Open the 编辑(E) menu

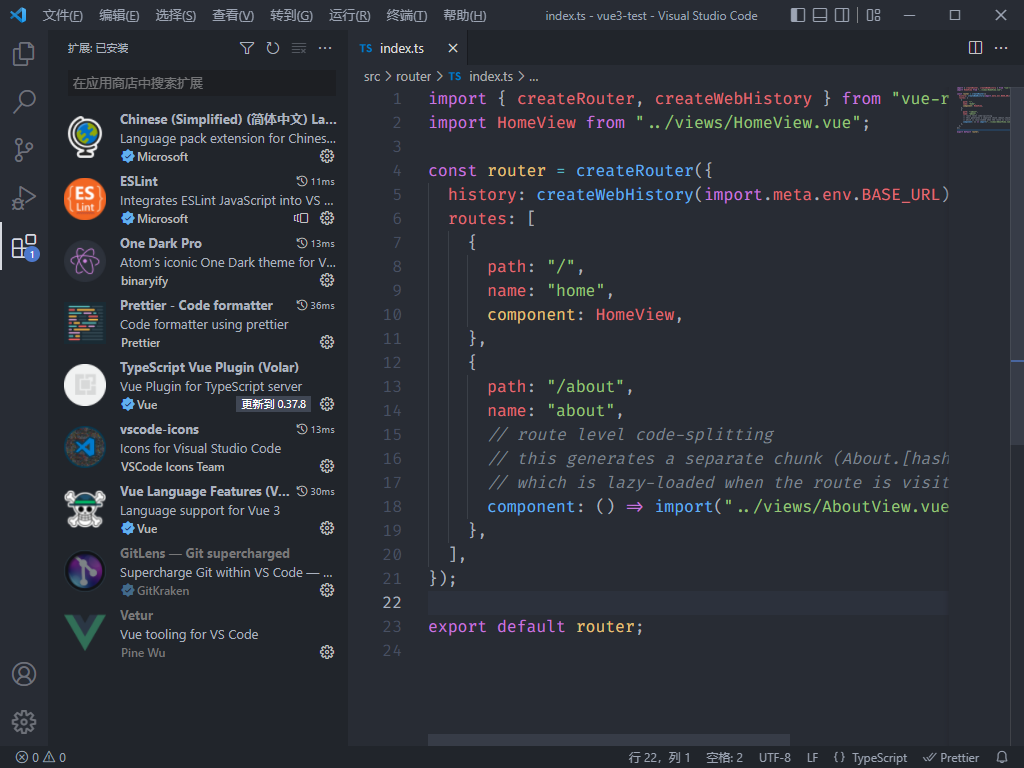click(119, 16)
